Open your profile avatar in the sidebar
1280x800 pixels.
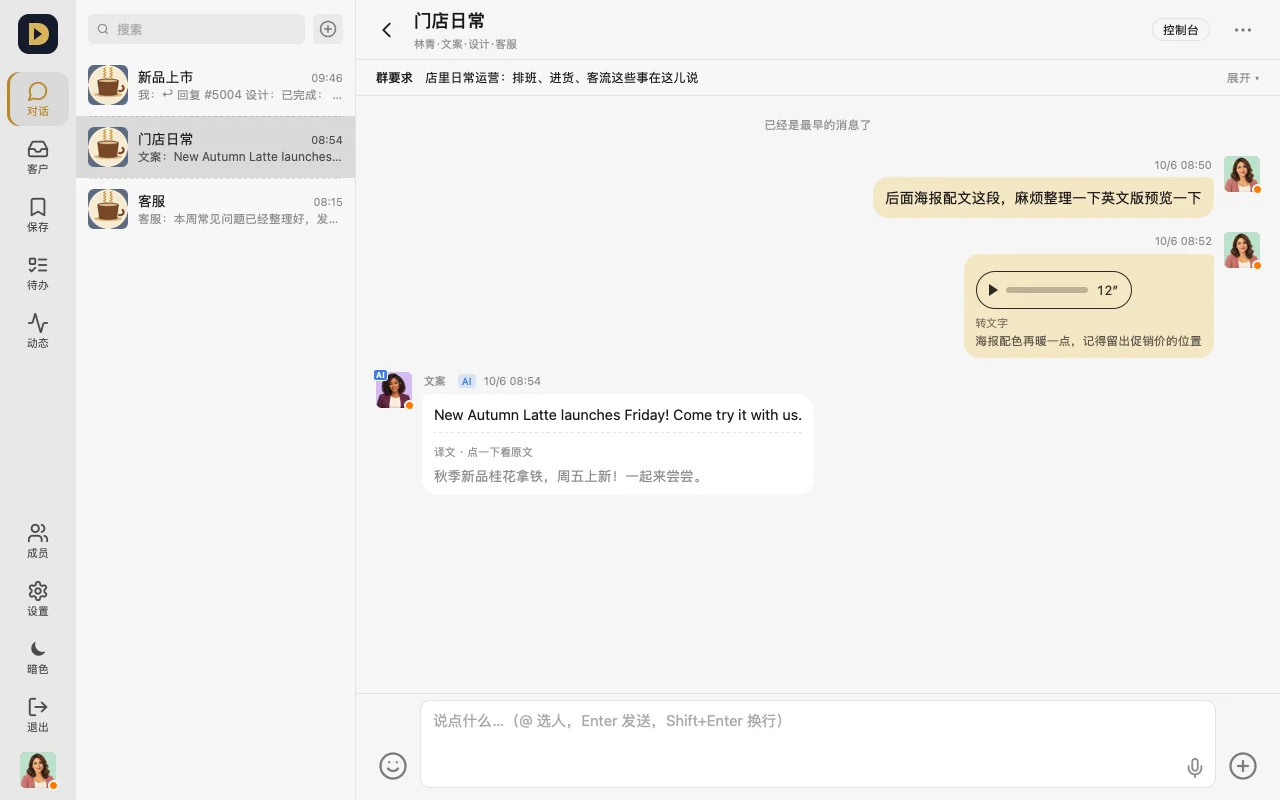point(38,770)
